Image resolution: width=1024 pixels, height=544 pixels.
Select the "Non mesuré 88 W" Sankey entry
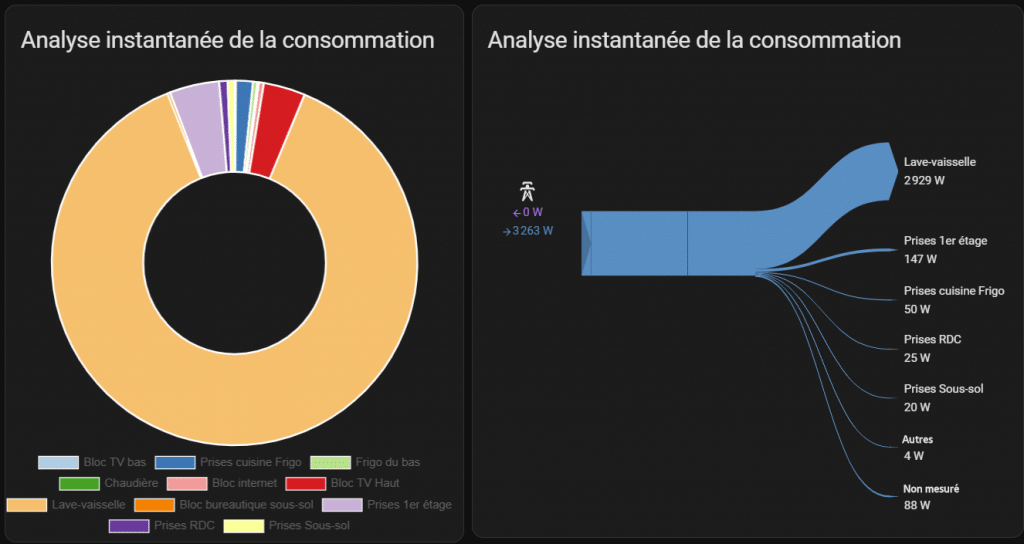coord(931,497)
